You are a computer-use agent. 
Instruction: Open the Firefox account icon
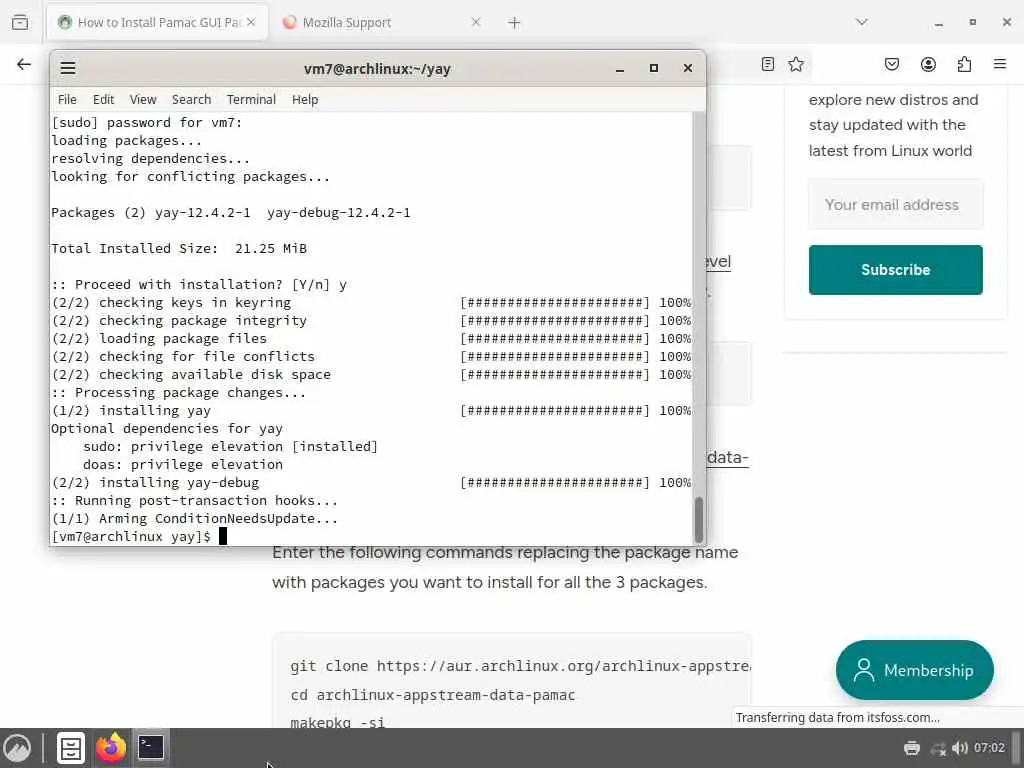point(928,64)
